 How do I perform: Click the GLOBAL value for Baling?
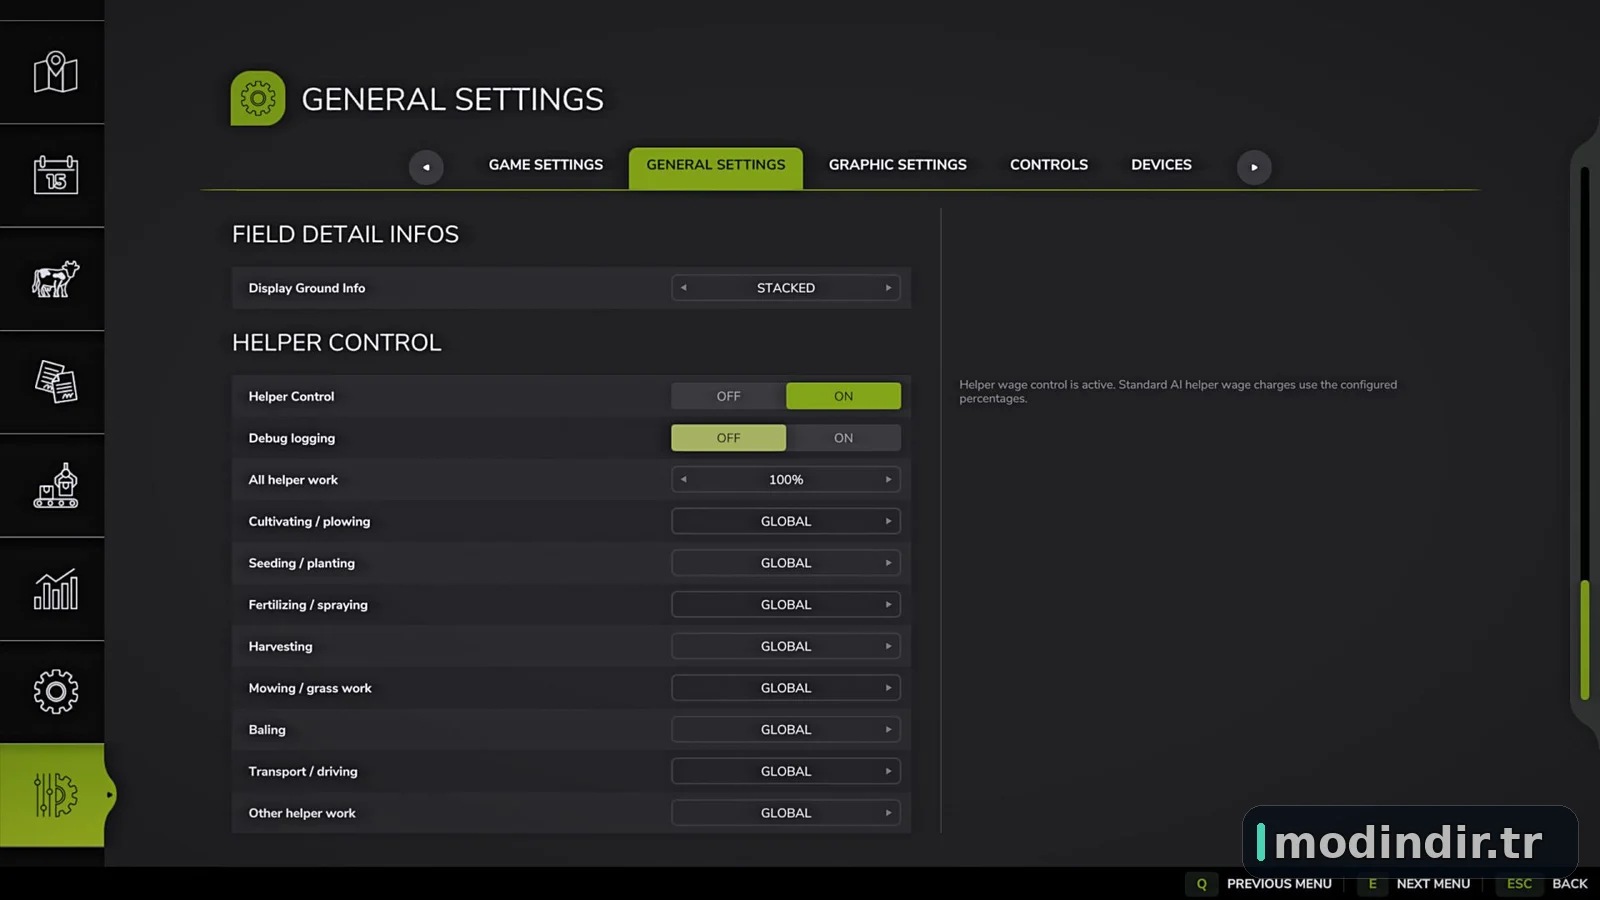(786, 730)
